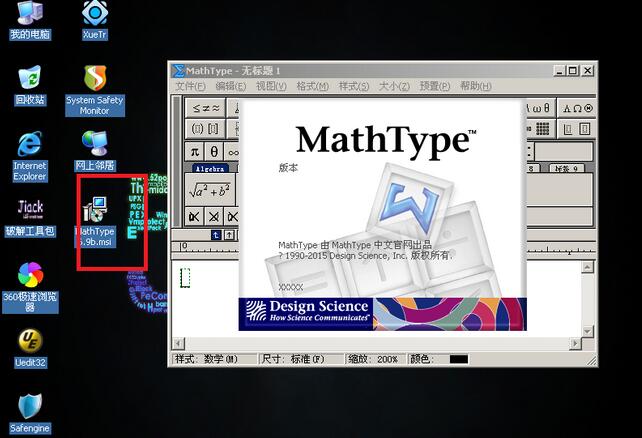This screenshot has height=438, width=642.
Task: Select the Safengine desktop icon
Action: click(30, 414)
